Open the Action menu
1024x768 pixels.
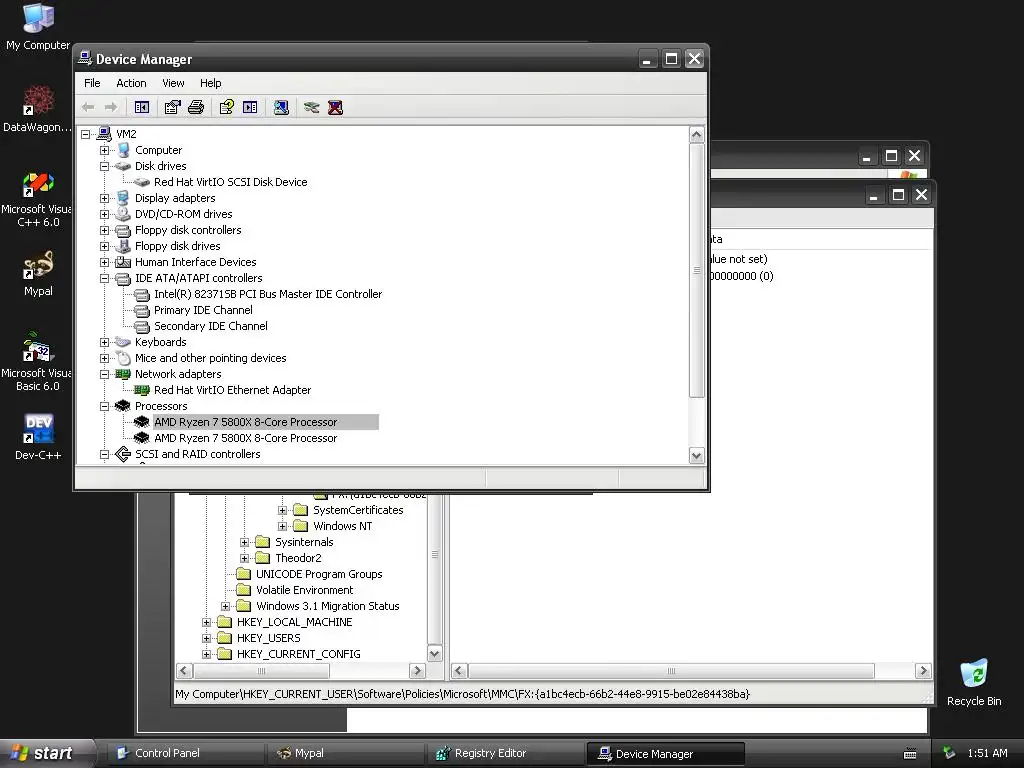click(131, 83)
